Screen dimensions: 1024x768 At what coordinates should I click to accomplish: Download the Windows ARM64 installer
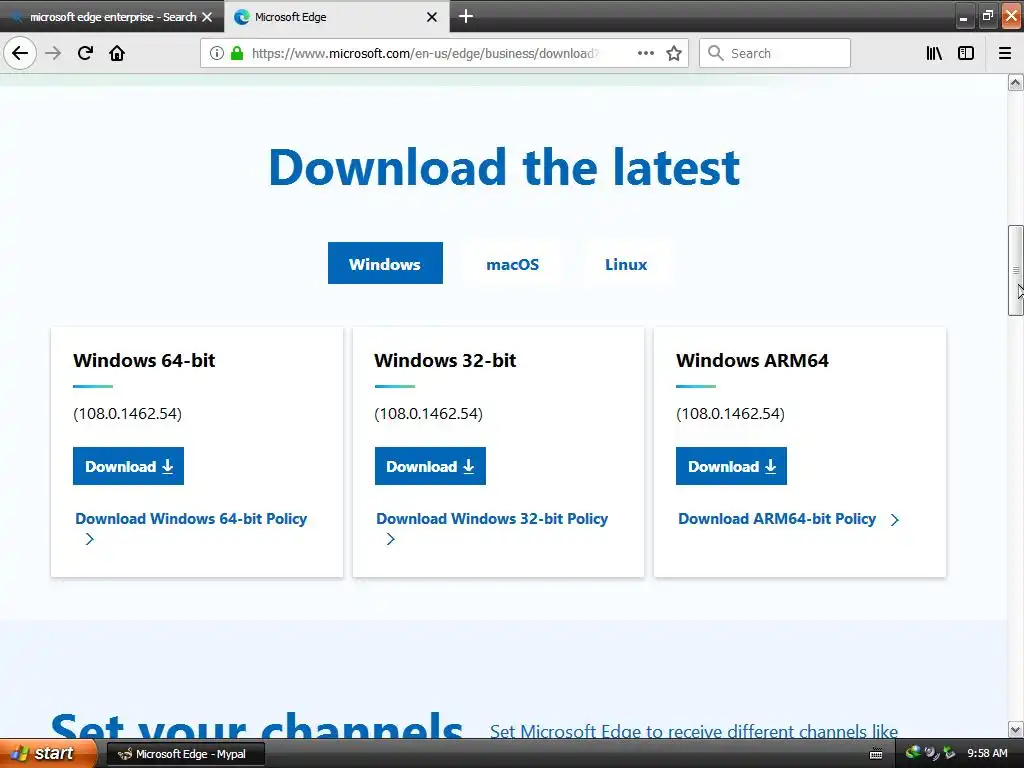tap(731, 466)
